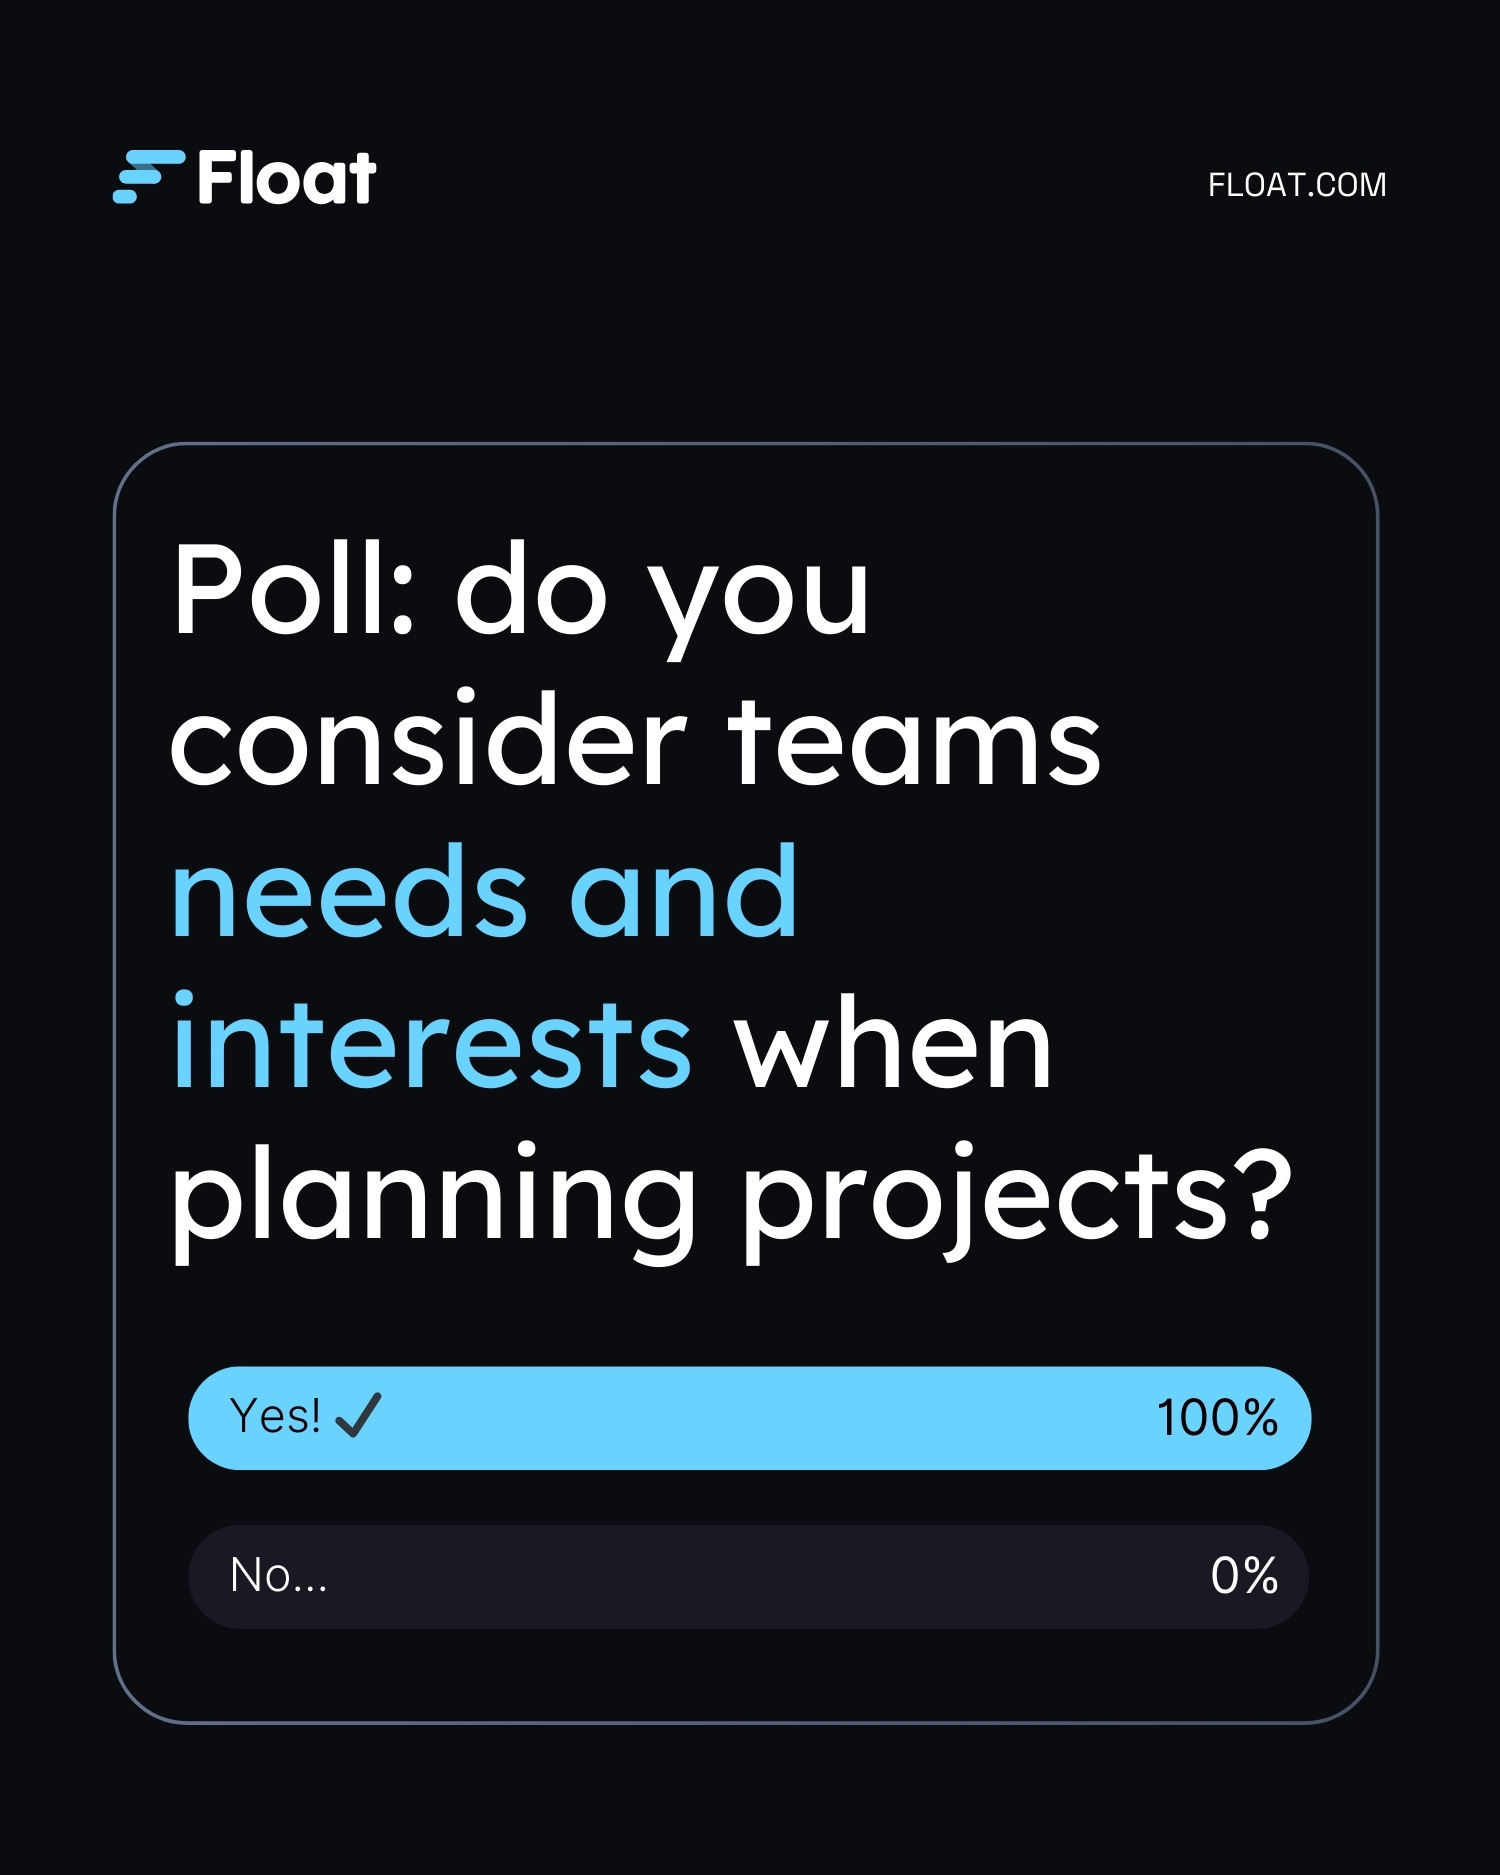1500x1875 pixels.
Task: Click the word 'when' in heading
Action: (x=893, y=1045)
